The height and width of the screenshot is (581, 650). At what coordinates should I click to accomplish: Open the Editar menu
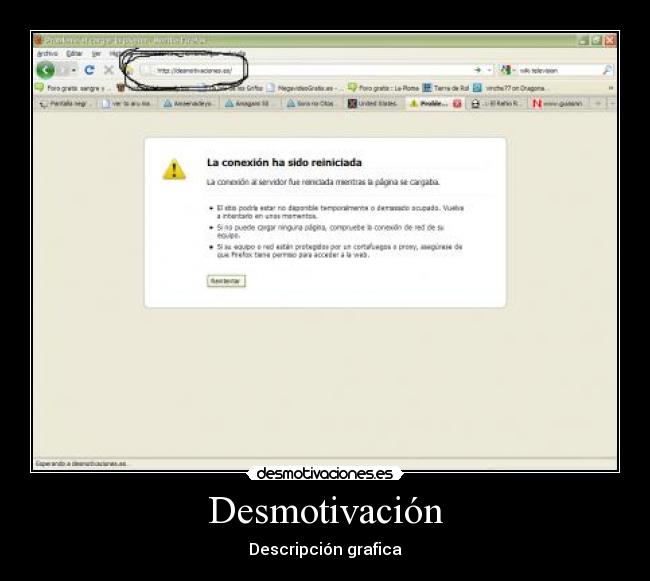(74, 53)
